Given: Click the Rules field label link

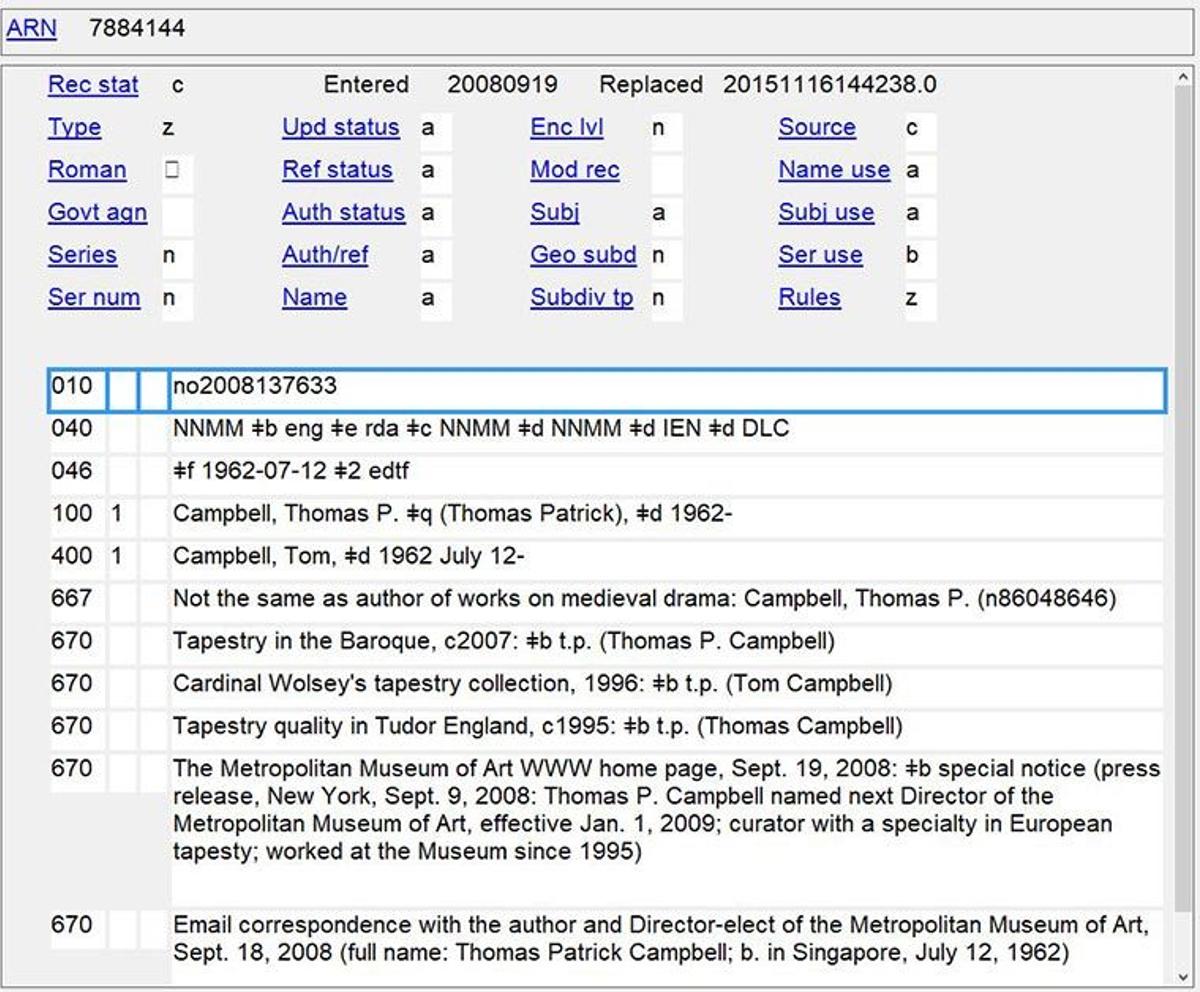Looking at the screenshot, I should pos(808,298).
